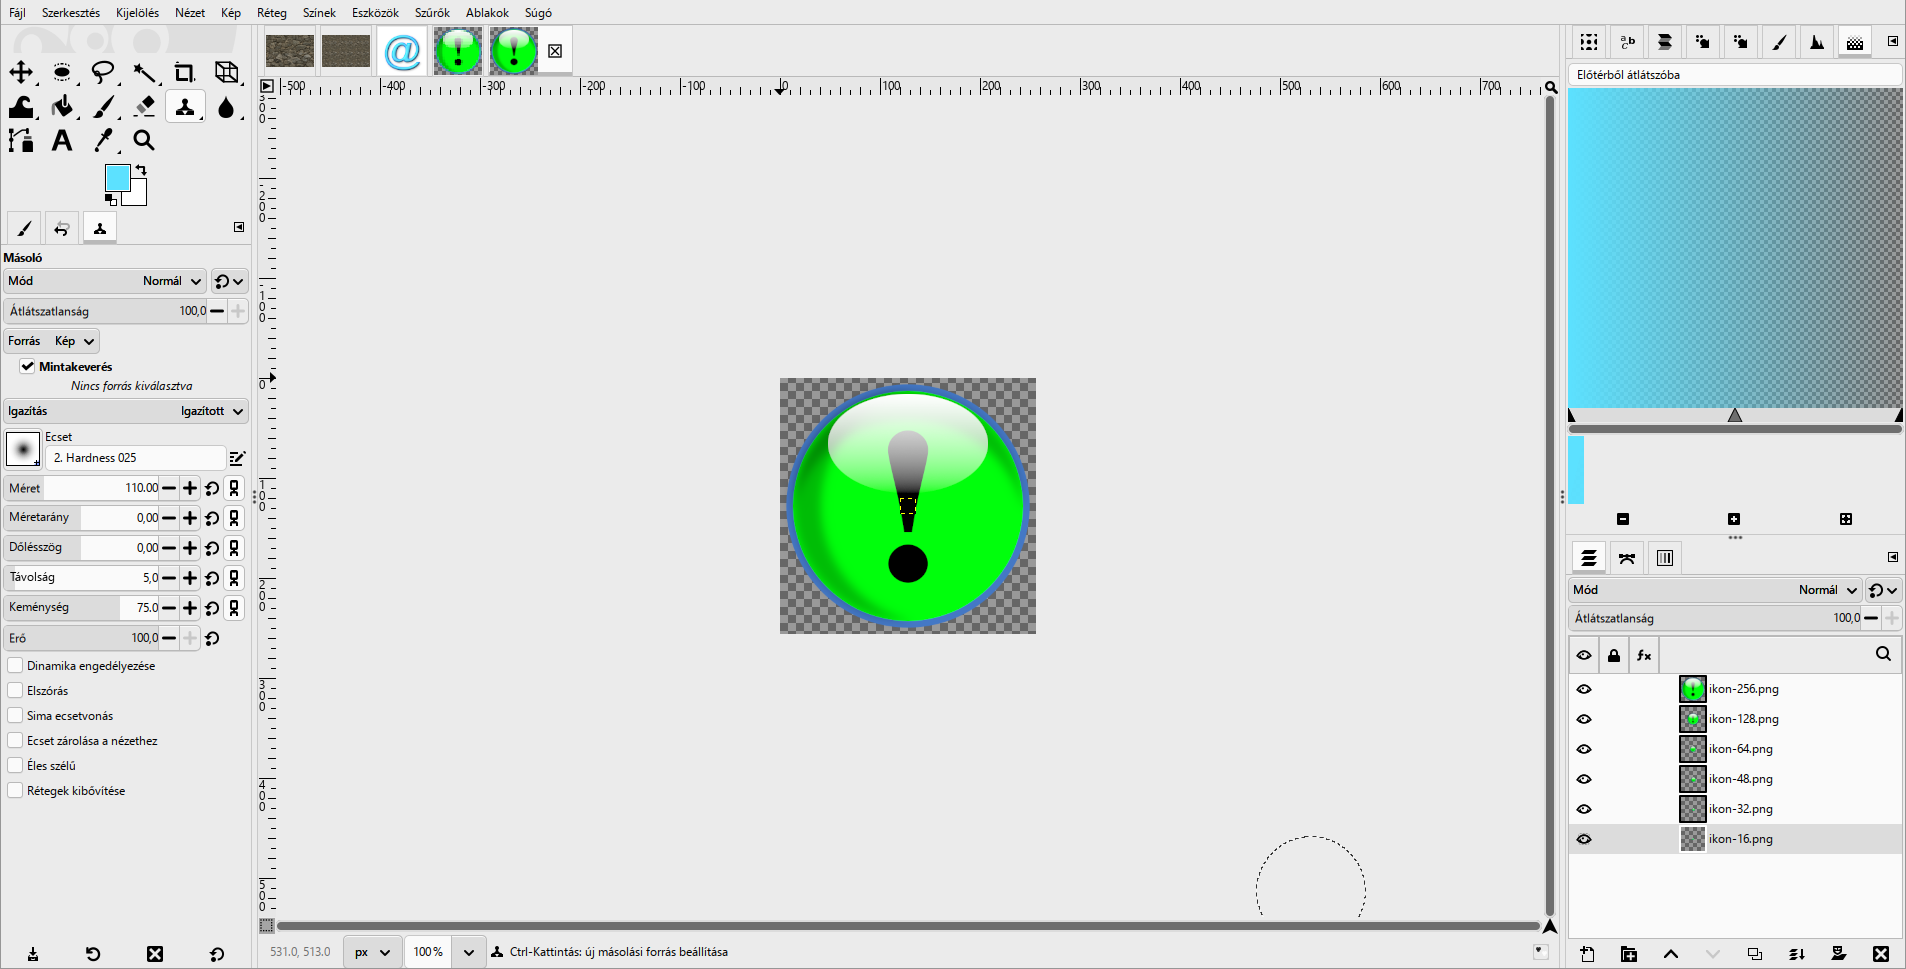The height and width of the screenshot is (969, 1906).
Task: Enable Dinamika engedélyezése checkbox
Action: 15,665
